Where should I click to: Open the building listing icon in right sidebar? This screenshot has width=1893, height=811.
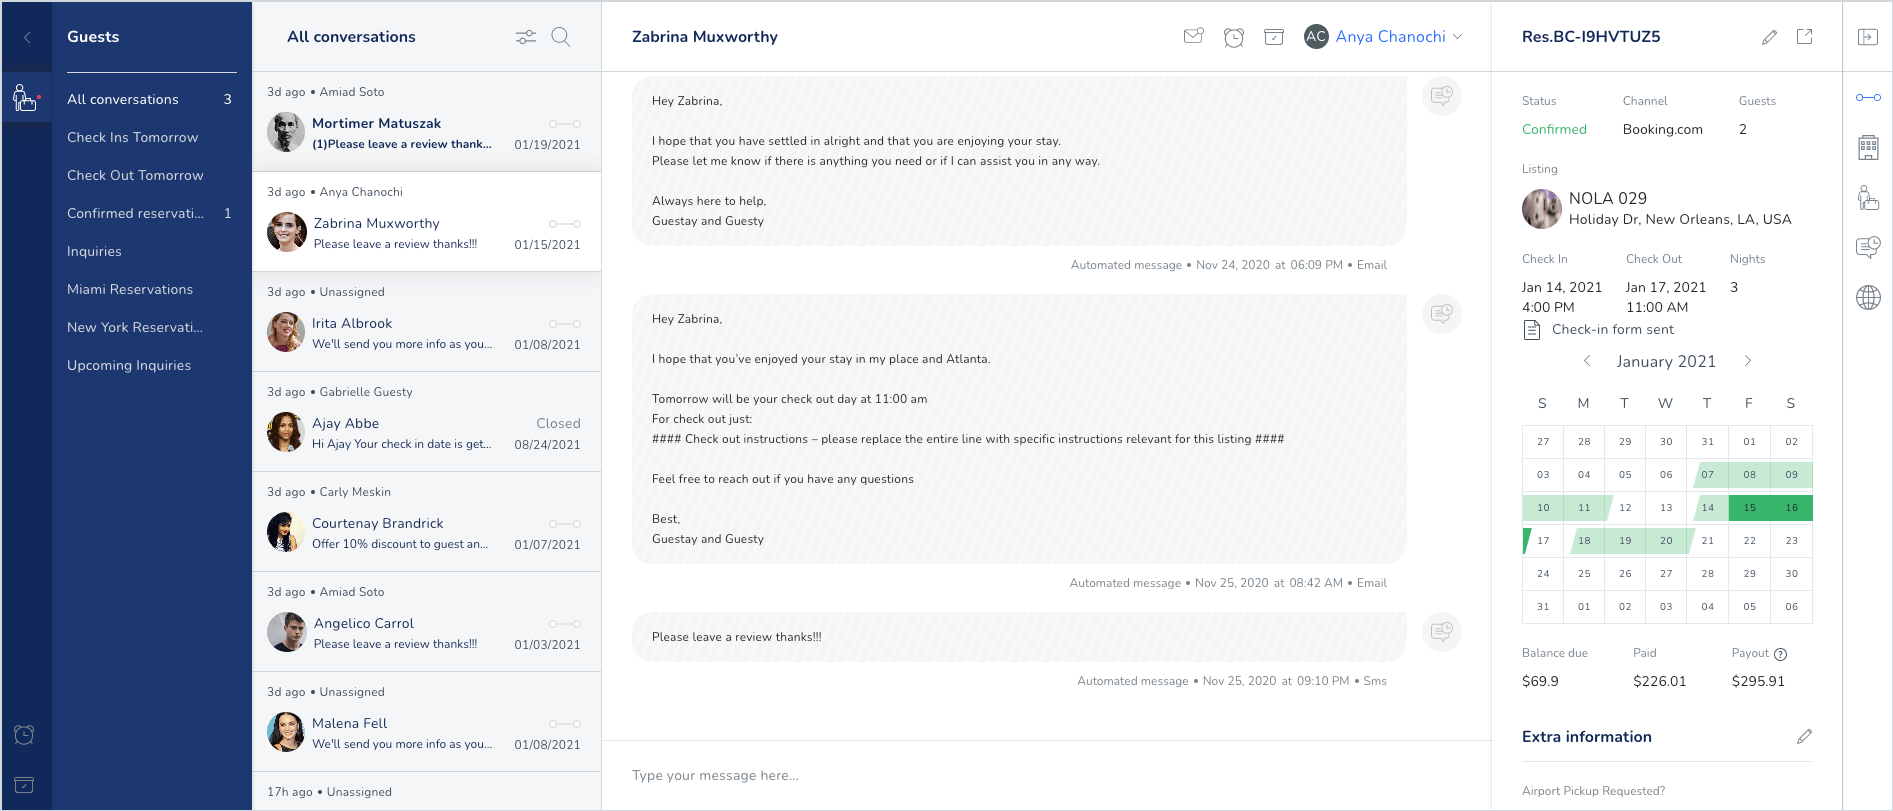coord(1867,148)
